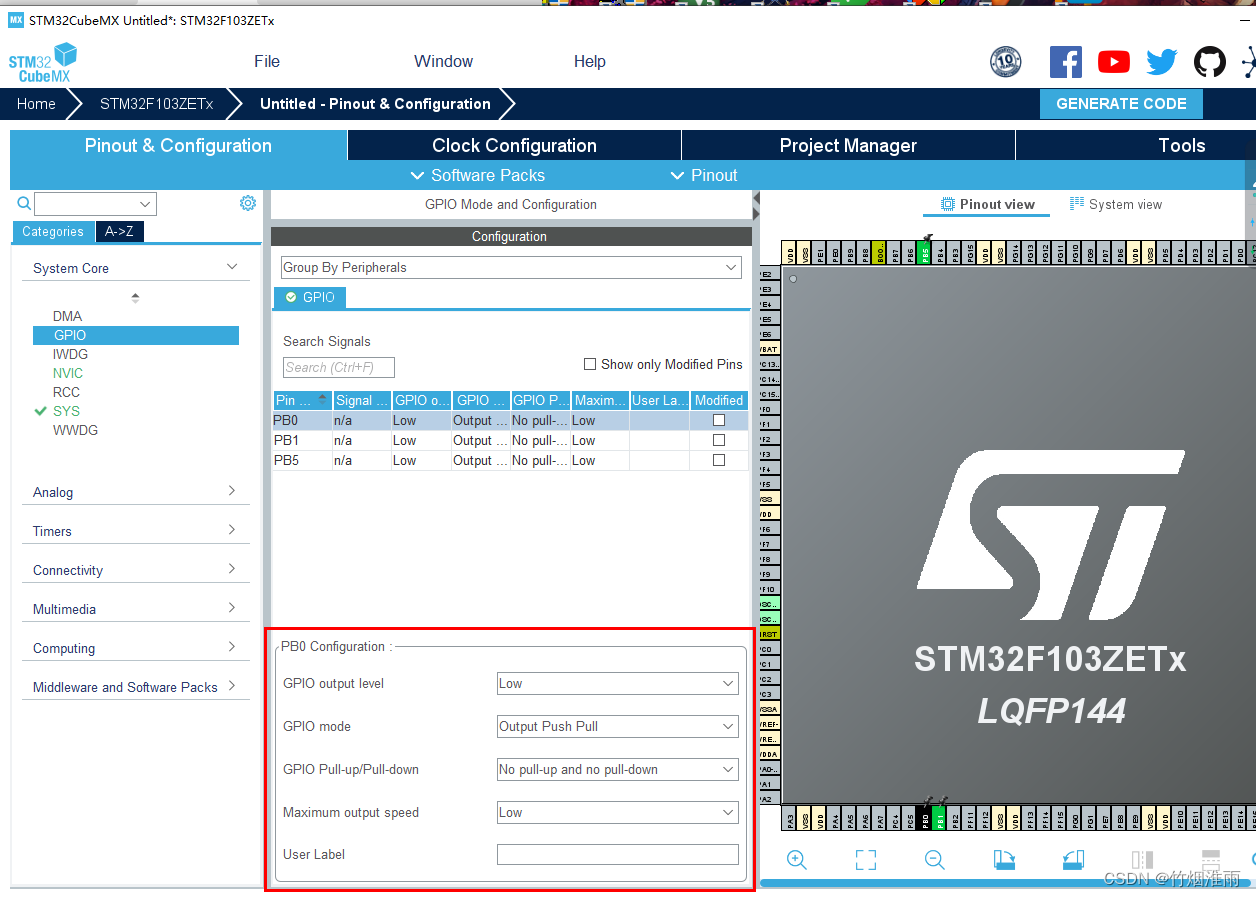Screen dimensions: 1256x897
Task: Click the Pinout view chip icon
Action: (948, 204)
